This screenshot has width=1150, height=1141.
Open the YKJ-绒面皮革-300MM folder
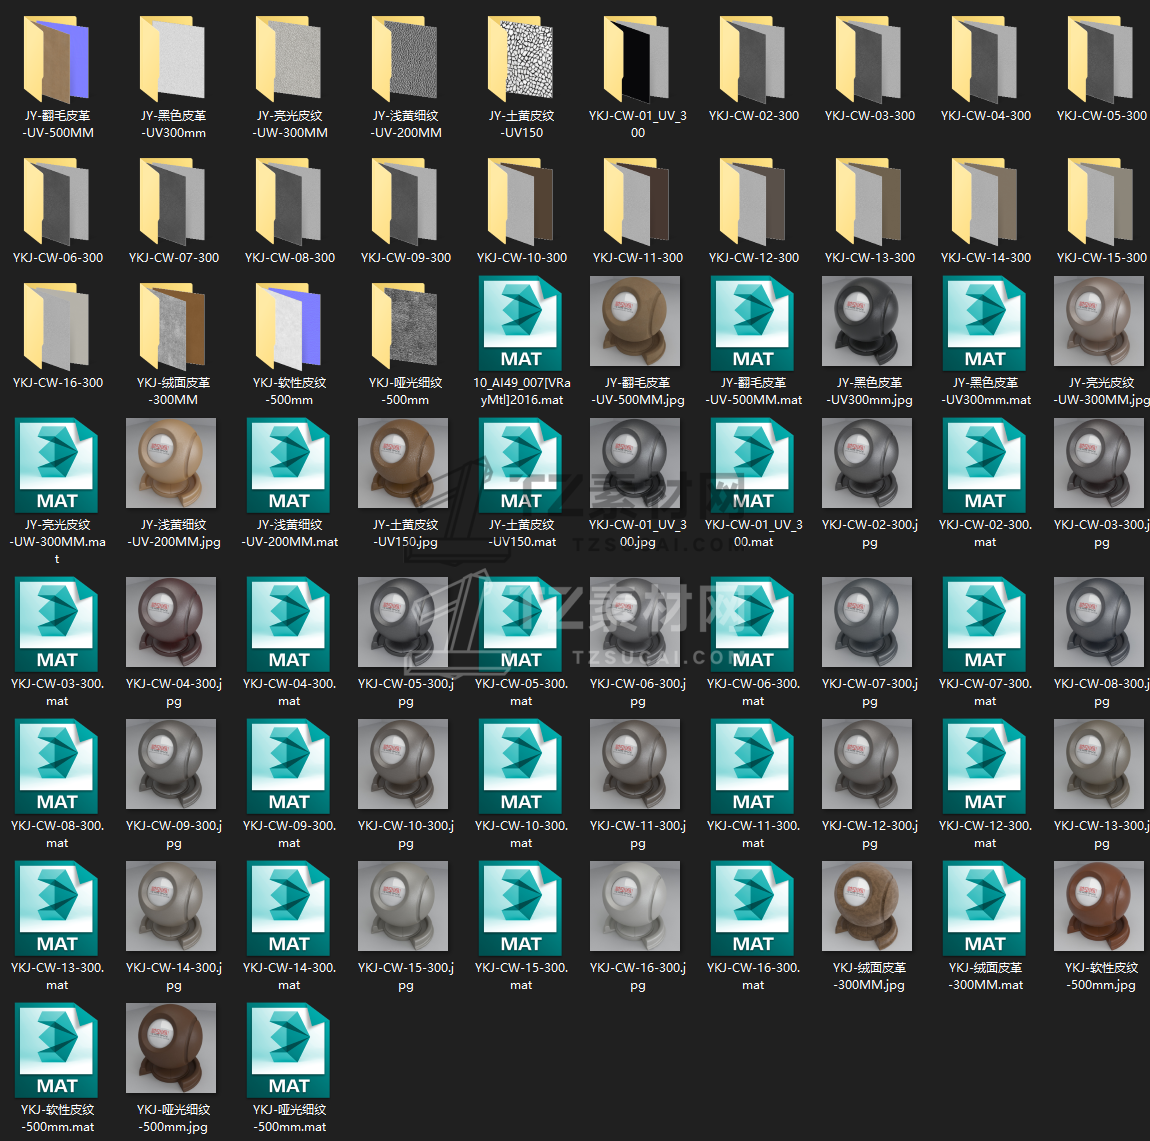173,327
